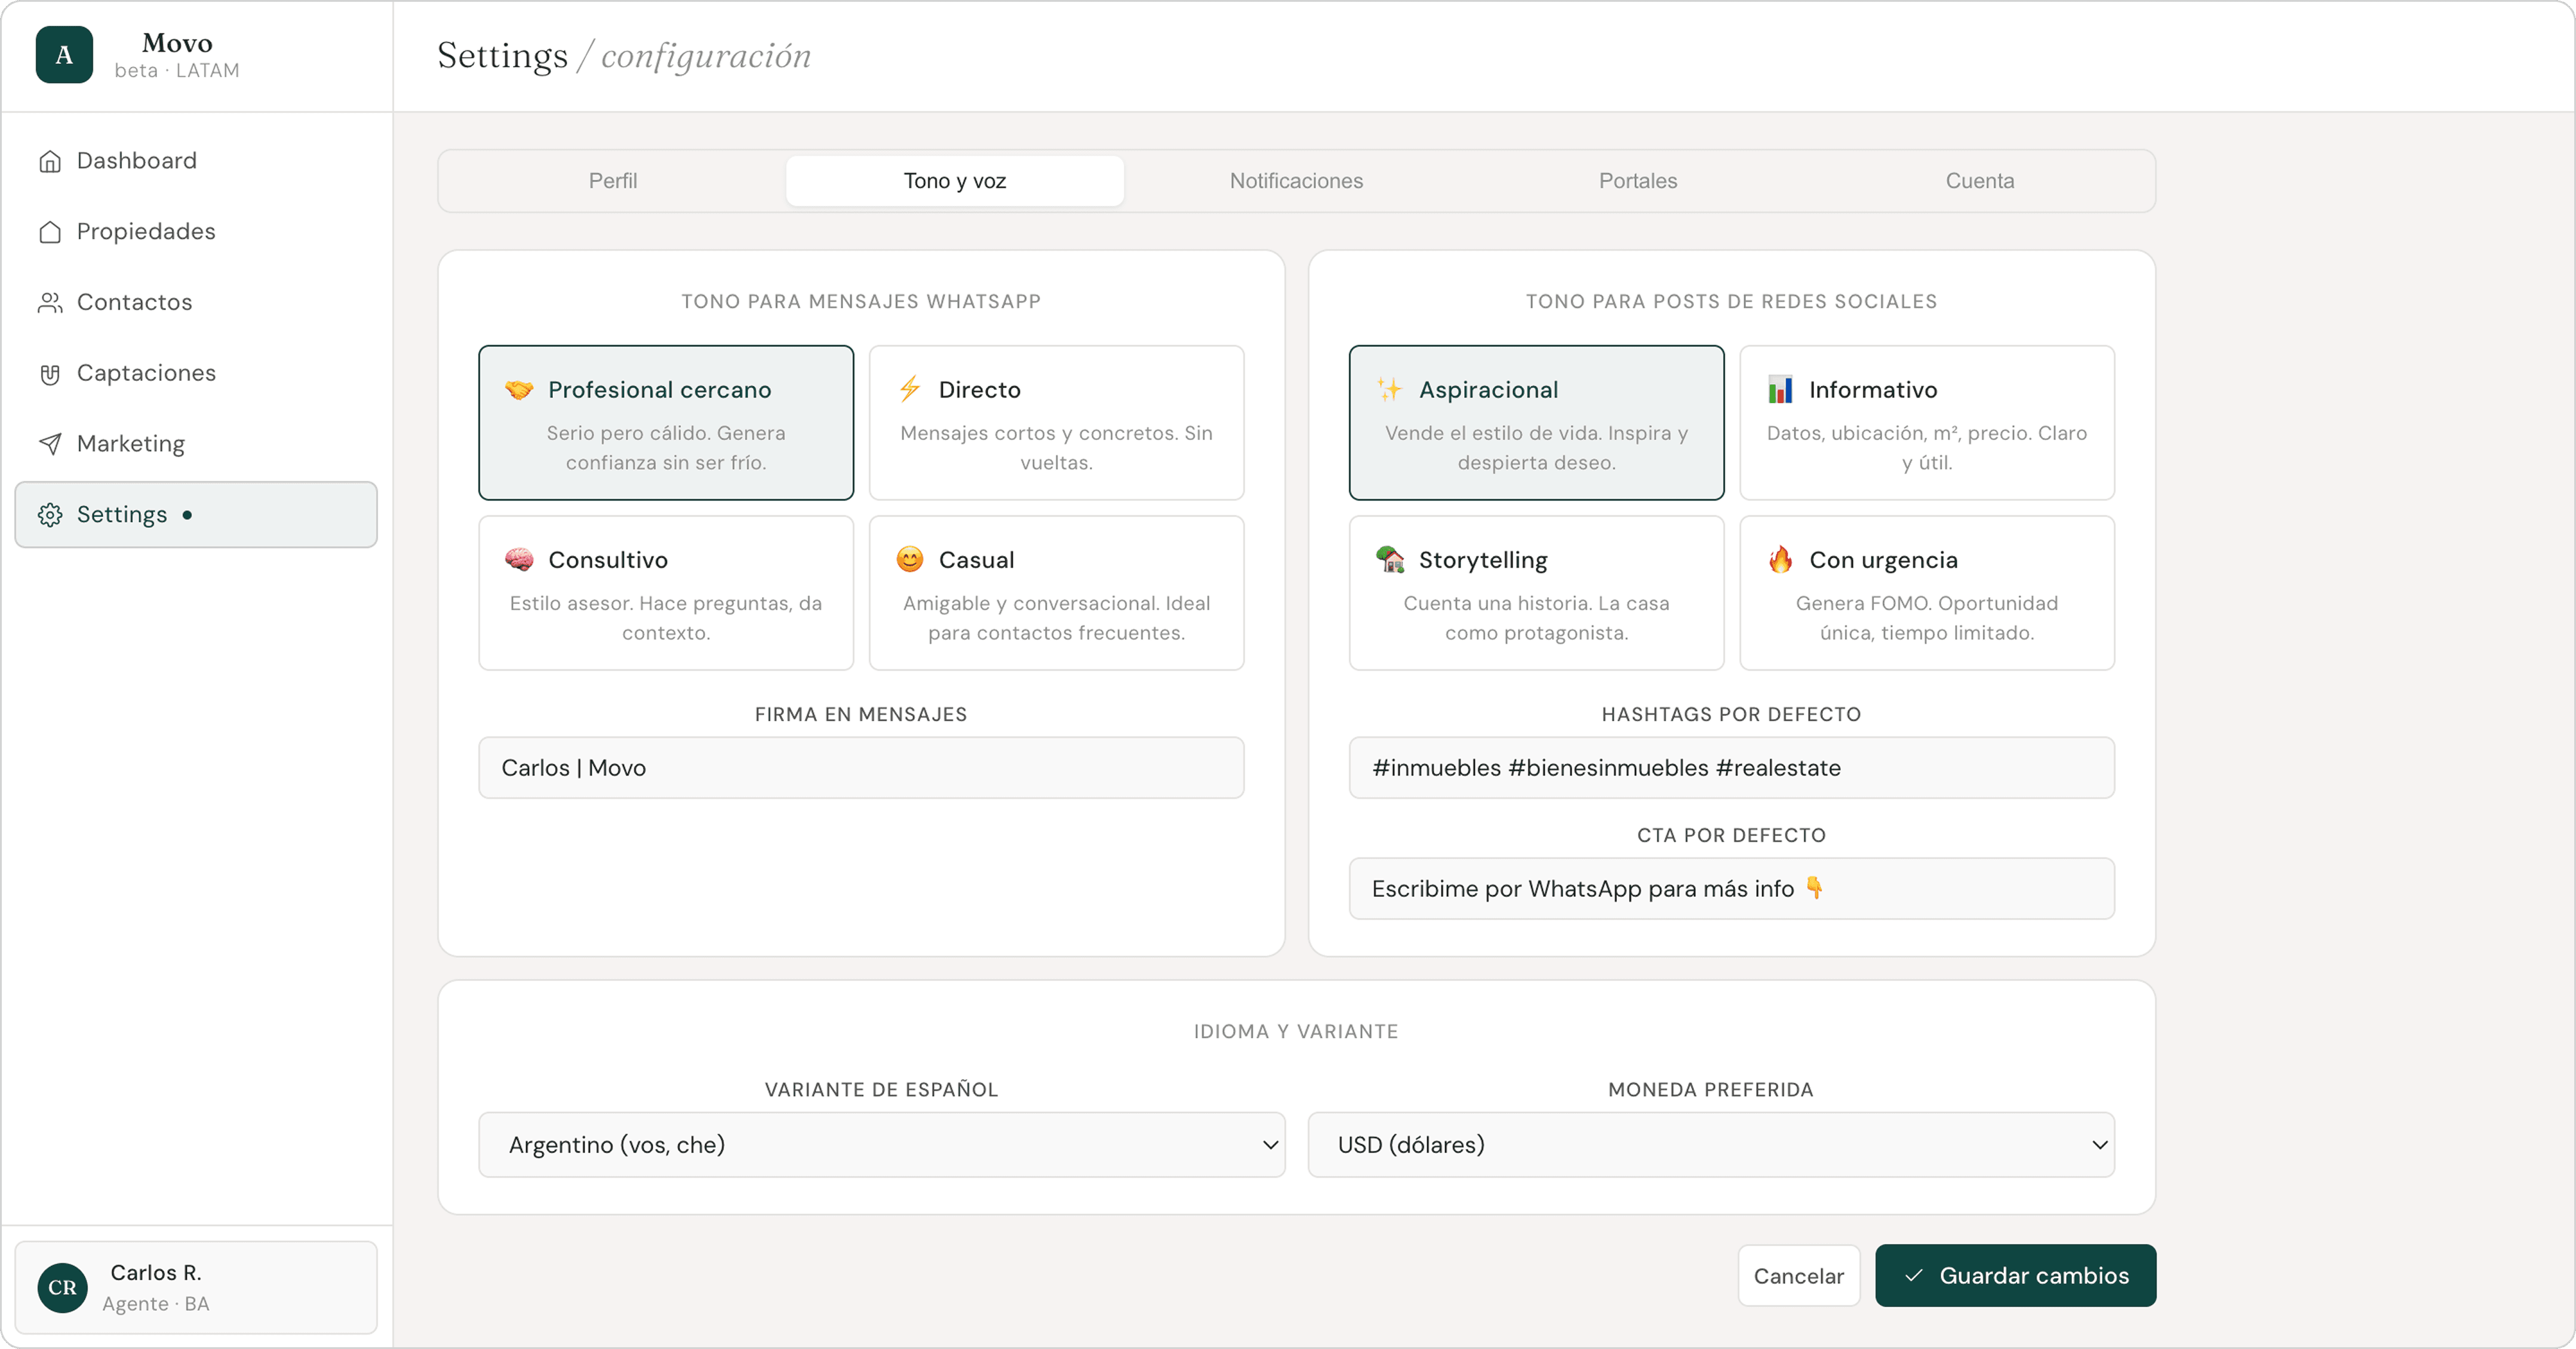Click the green Movo logo badge
Viewport: 2576px width, 1349px height.
(64, 55)
